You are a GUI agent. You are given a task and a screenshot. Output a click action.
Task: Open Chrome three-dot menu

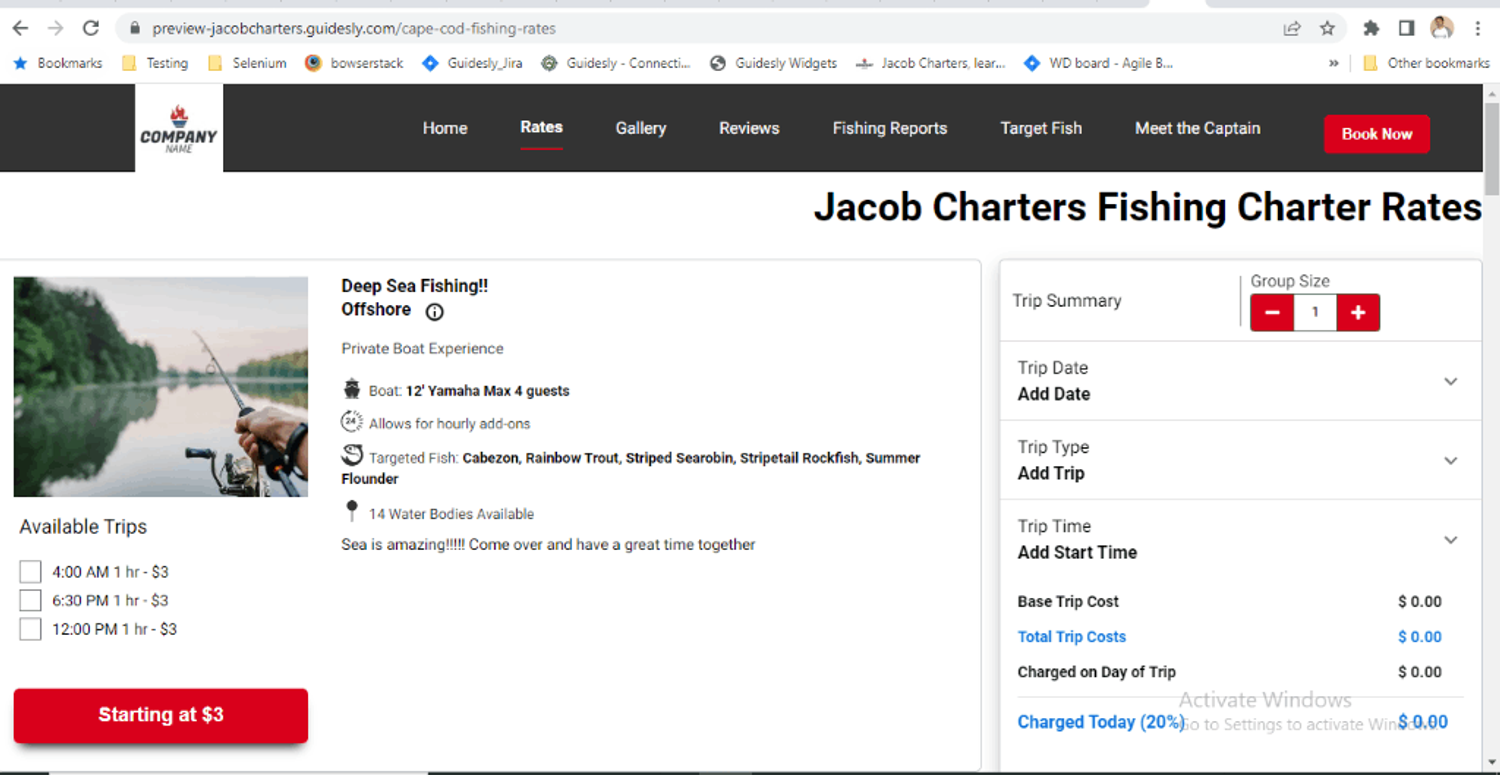[1478, 28]
